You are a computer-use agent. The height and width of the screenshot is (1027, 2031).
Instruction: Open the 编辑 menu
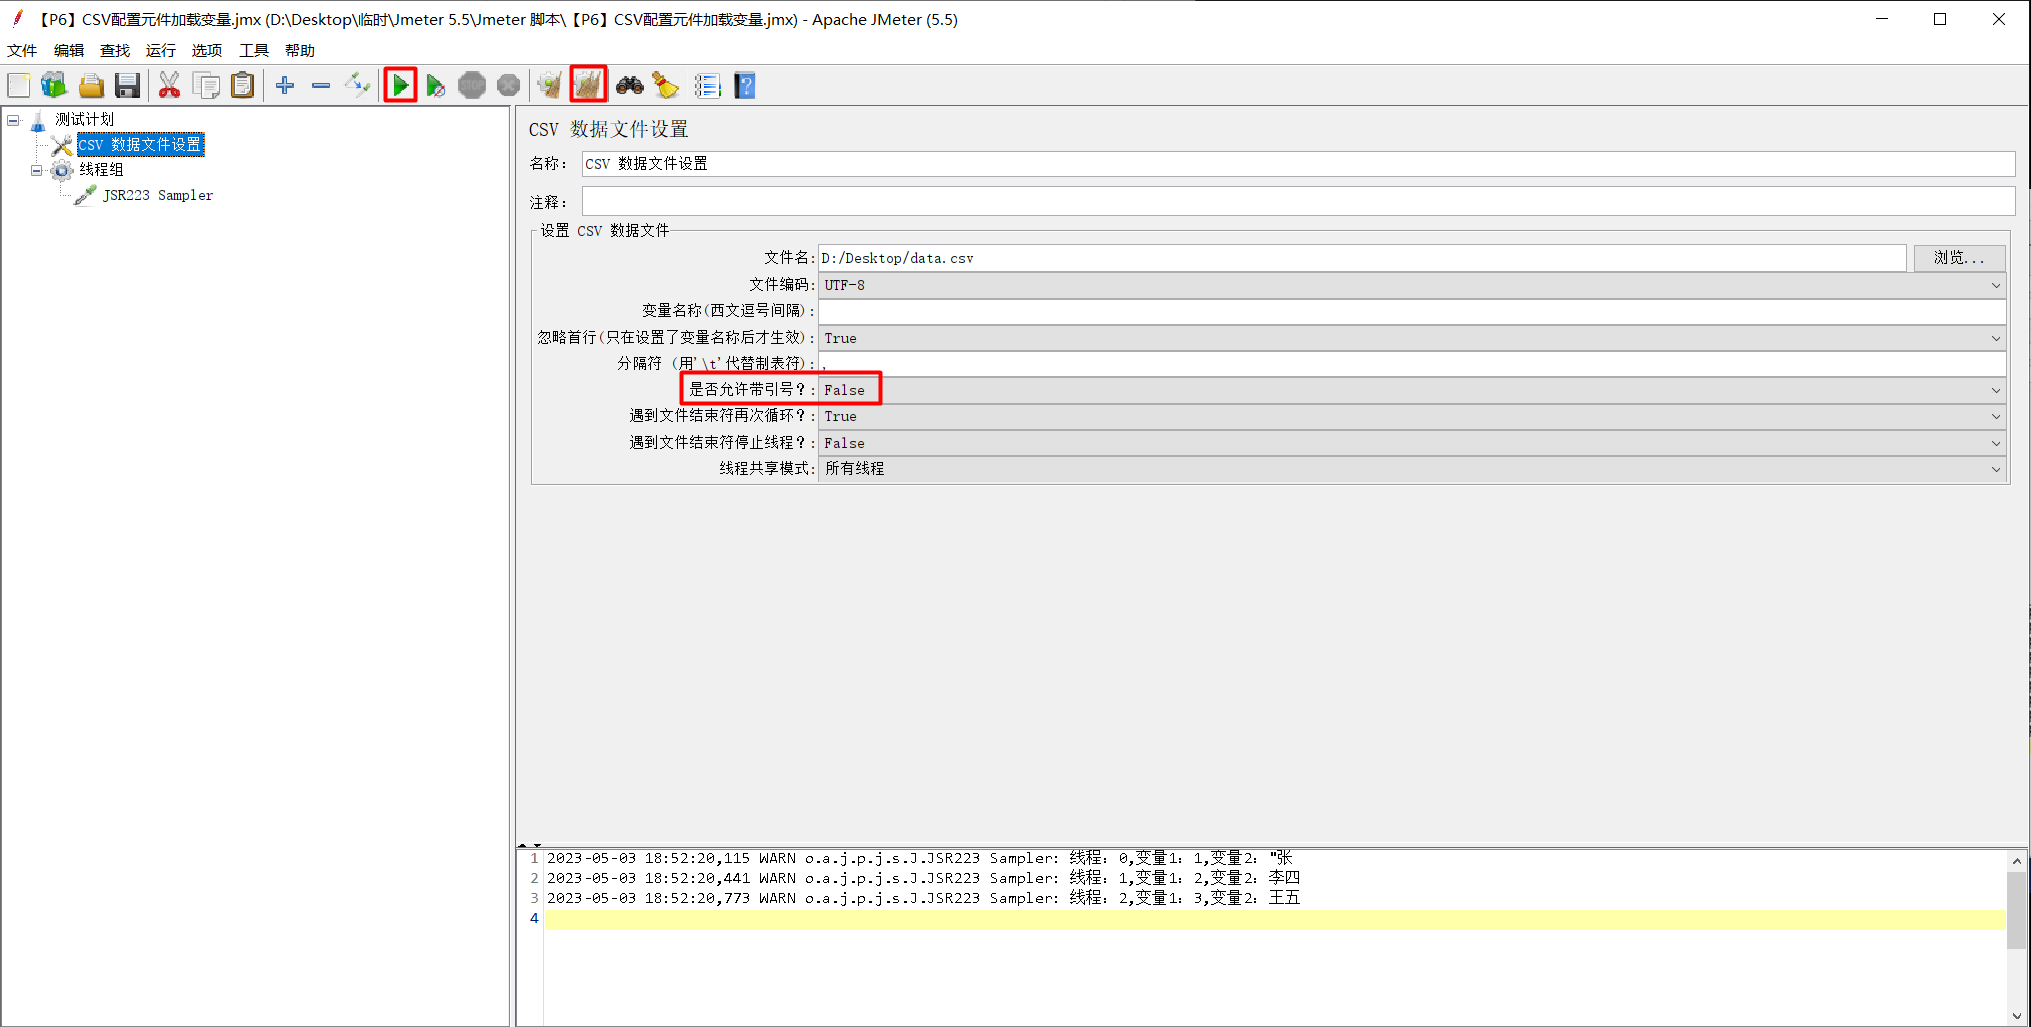point(69,50)
